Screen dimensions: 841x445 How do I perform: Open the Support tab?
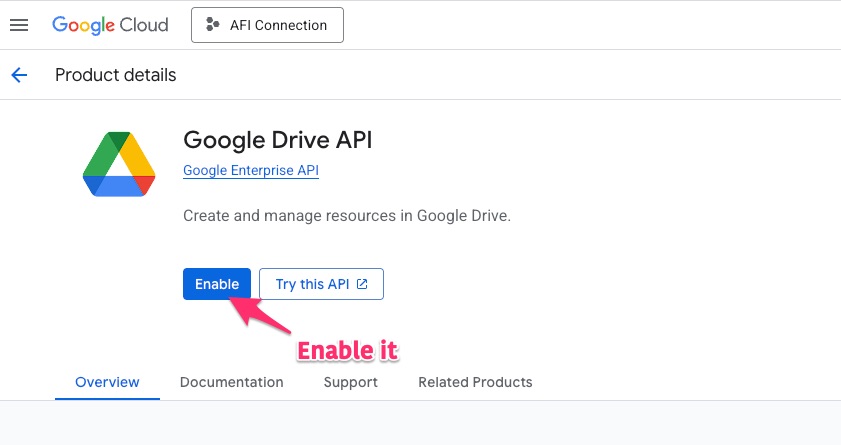coord(350,382)
